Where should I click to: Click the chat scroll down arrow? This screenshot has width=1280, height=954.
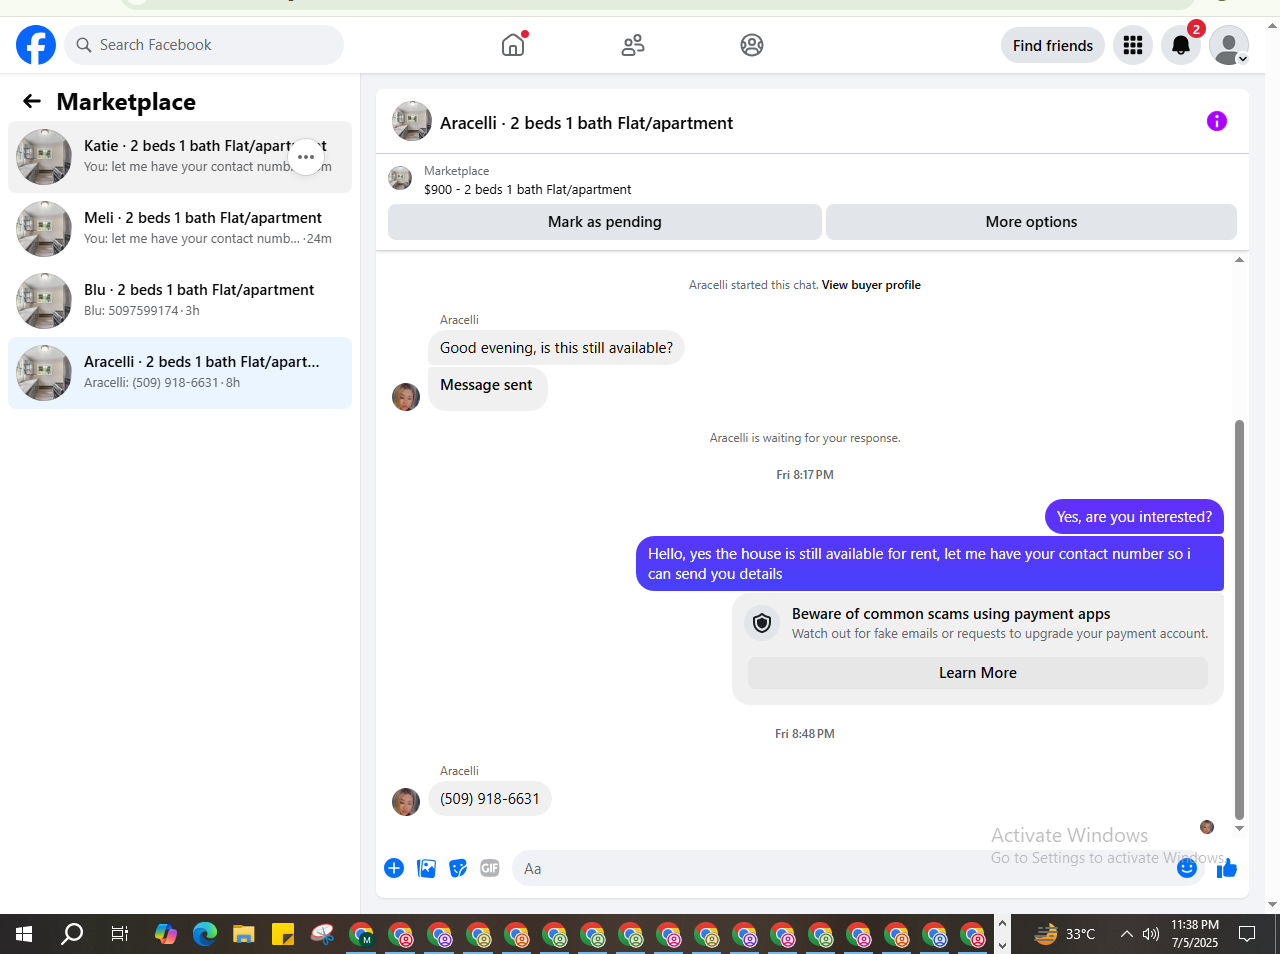[x=1240, y=828]
